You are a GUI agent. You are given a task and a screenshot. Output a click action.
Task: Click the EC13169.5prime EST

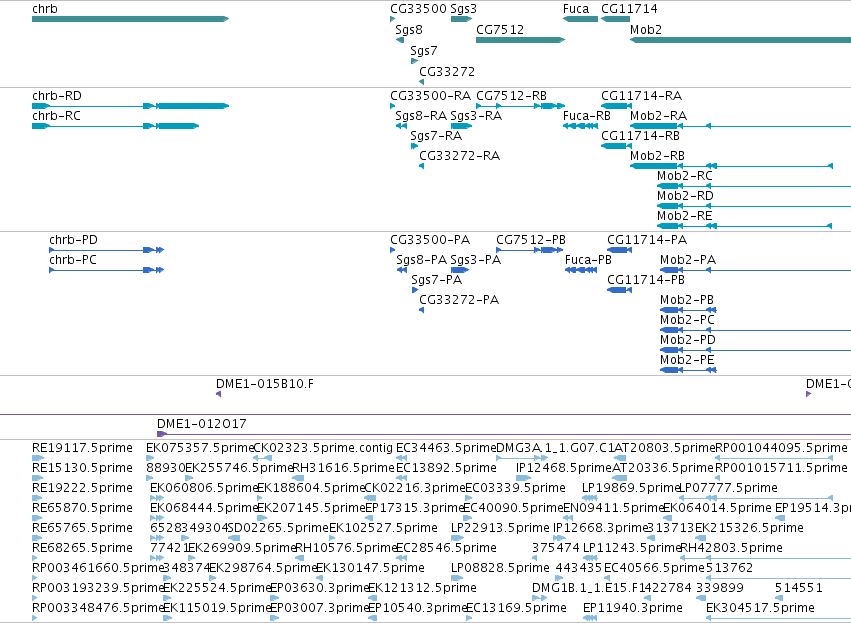[468, 618]
